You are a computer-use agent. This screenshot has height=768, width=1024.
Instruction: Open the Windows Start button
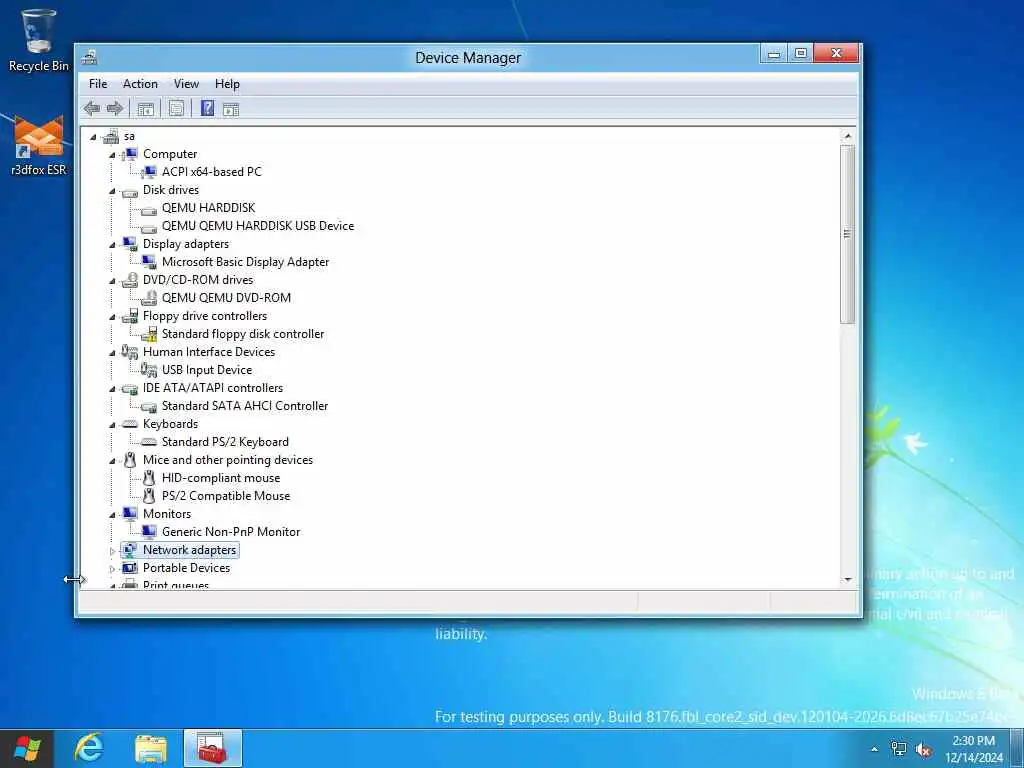click(x=27, y=748)
